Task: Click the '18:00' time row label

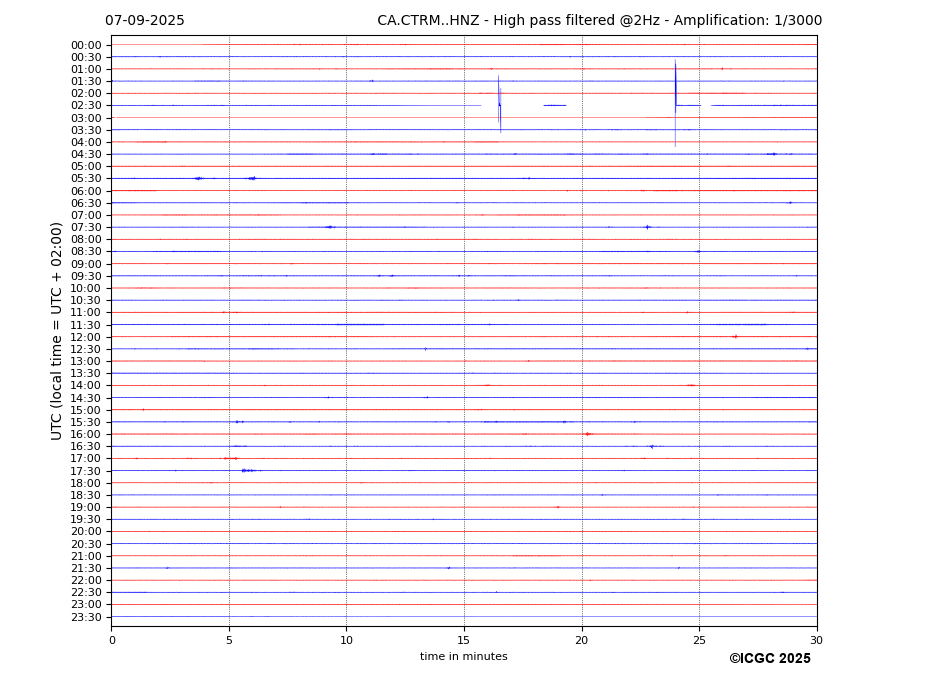Action: [x=86, y=483]
